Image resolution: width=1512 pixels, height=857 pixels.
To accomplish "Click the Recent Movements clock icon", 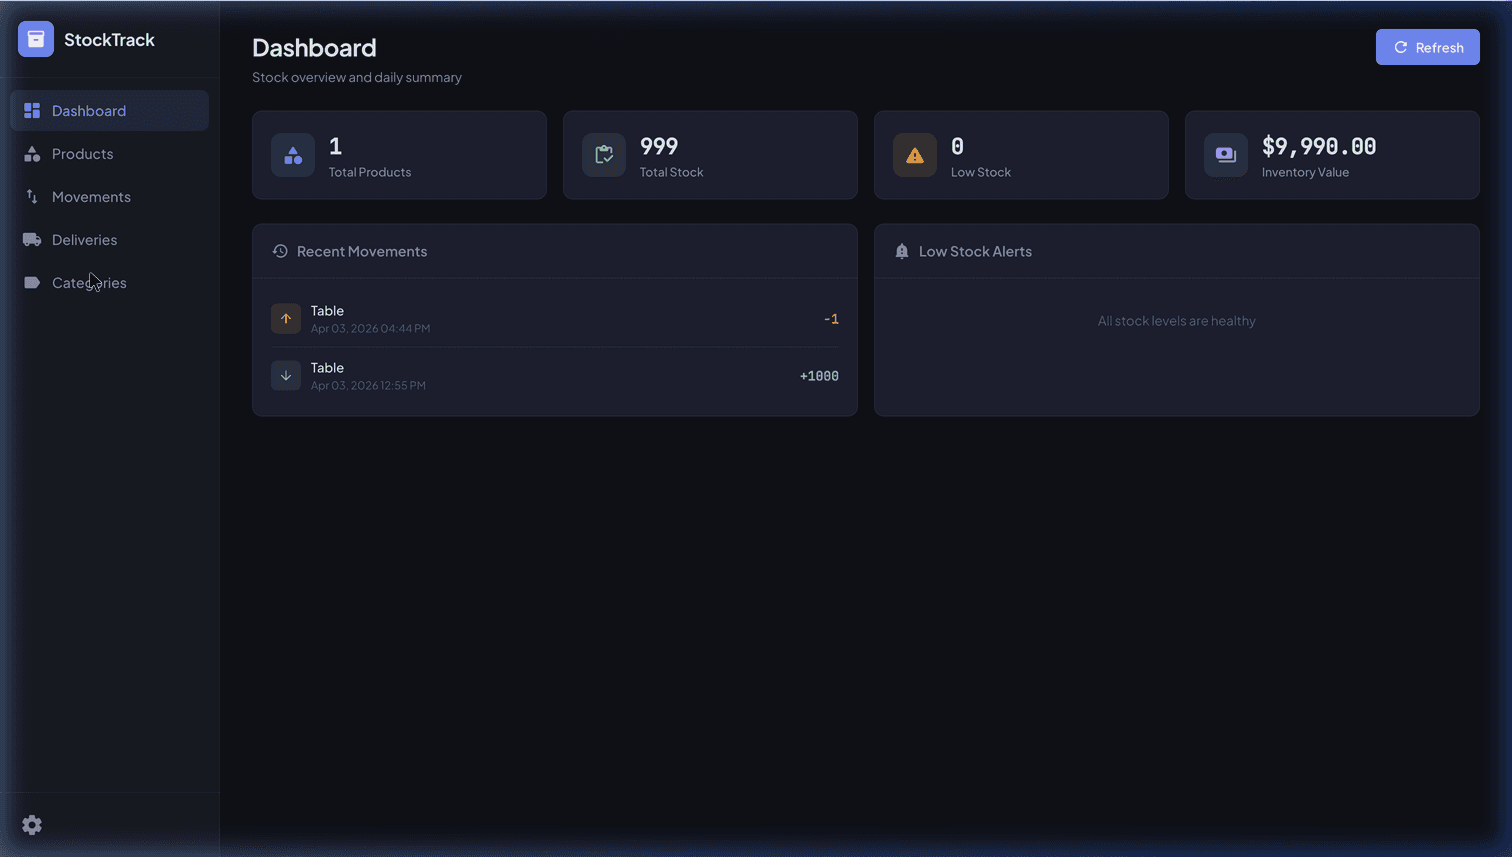I will click(279, 251).
